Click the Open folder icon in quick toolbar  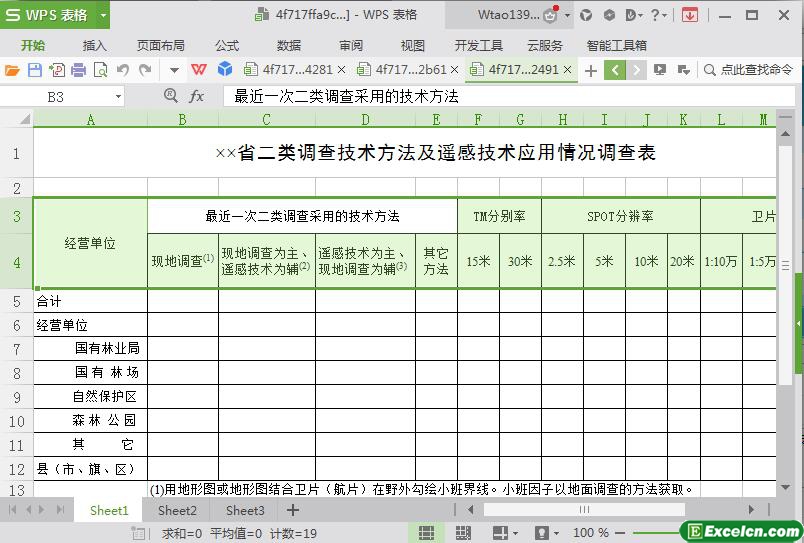[12, 70]
